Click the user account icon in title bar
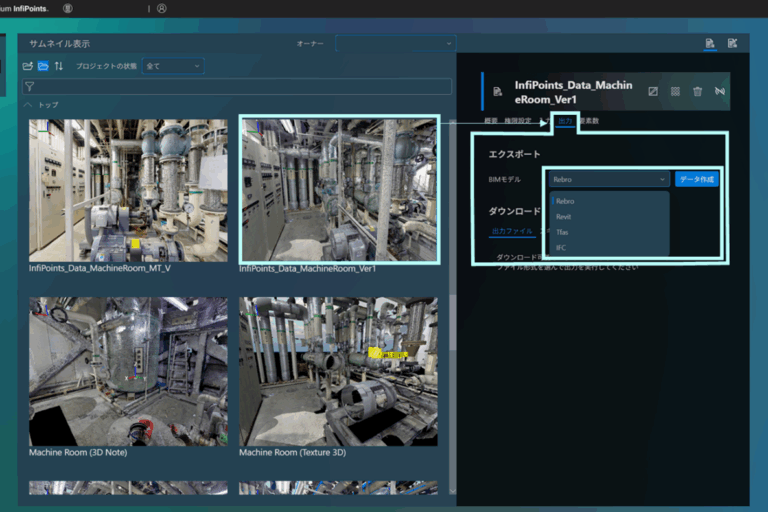 coord(162,8)
